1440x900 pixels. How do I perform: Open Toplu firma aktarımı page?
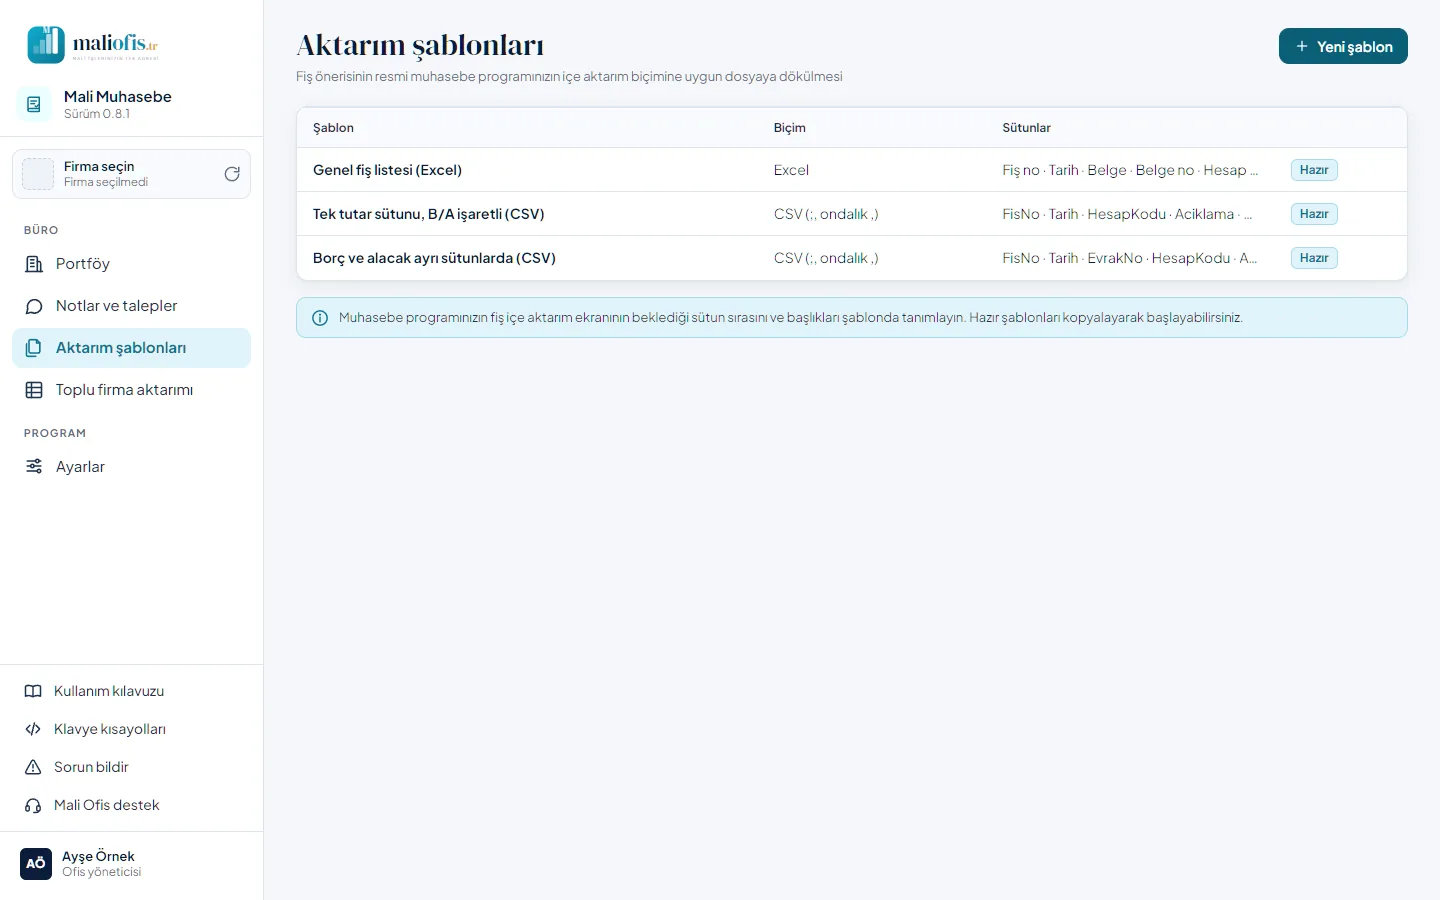(x=131, y=390)
